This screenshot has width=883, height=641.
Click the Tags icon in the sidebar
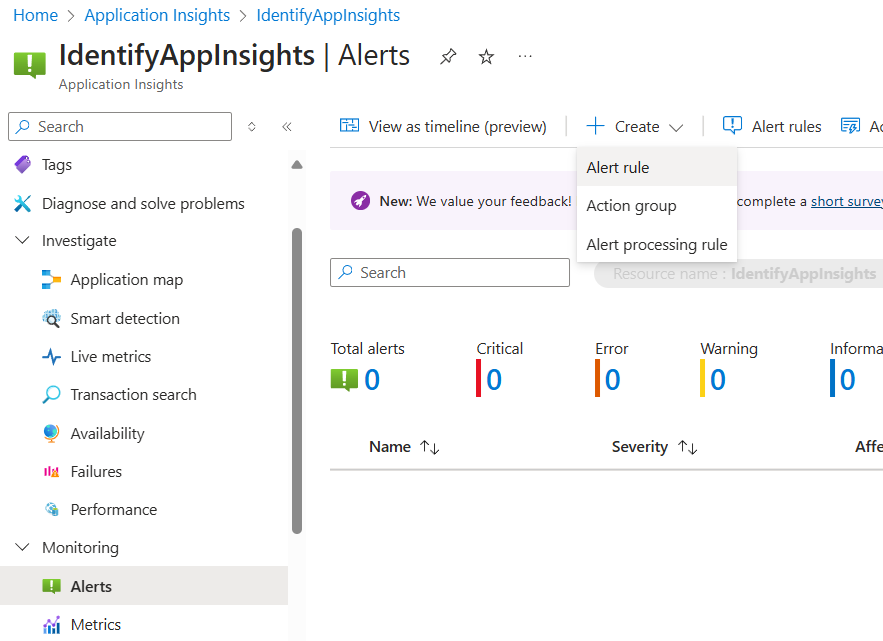pyautogui.click(x=23, y=165)
